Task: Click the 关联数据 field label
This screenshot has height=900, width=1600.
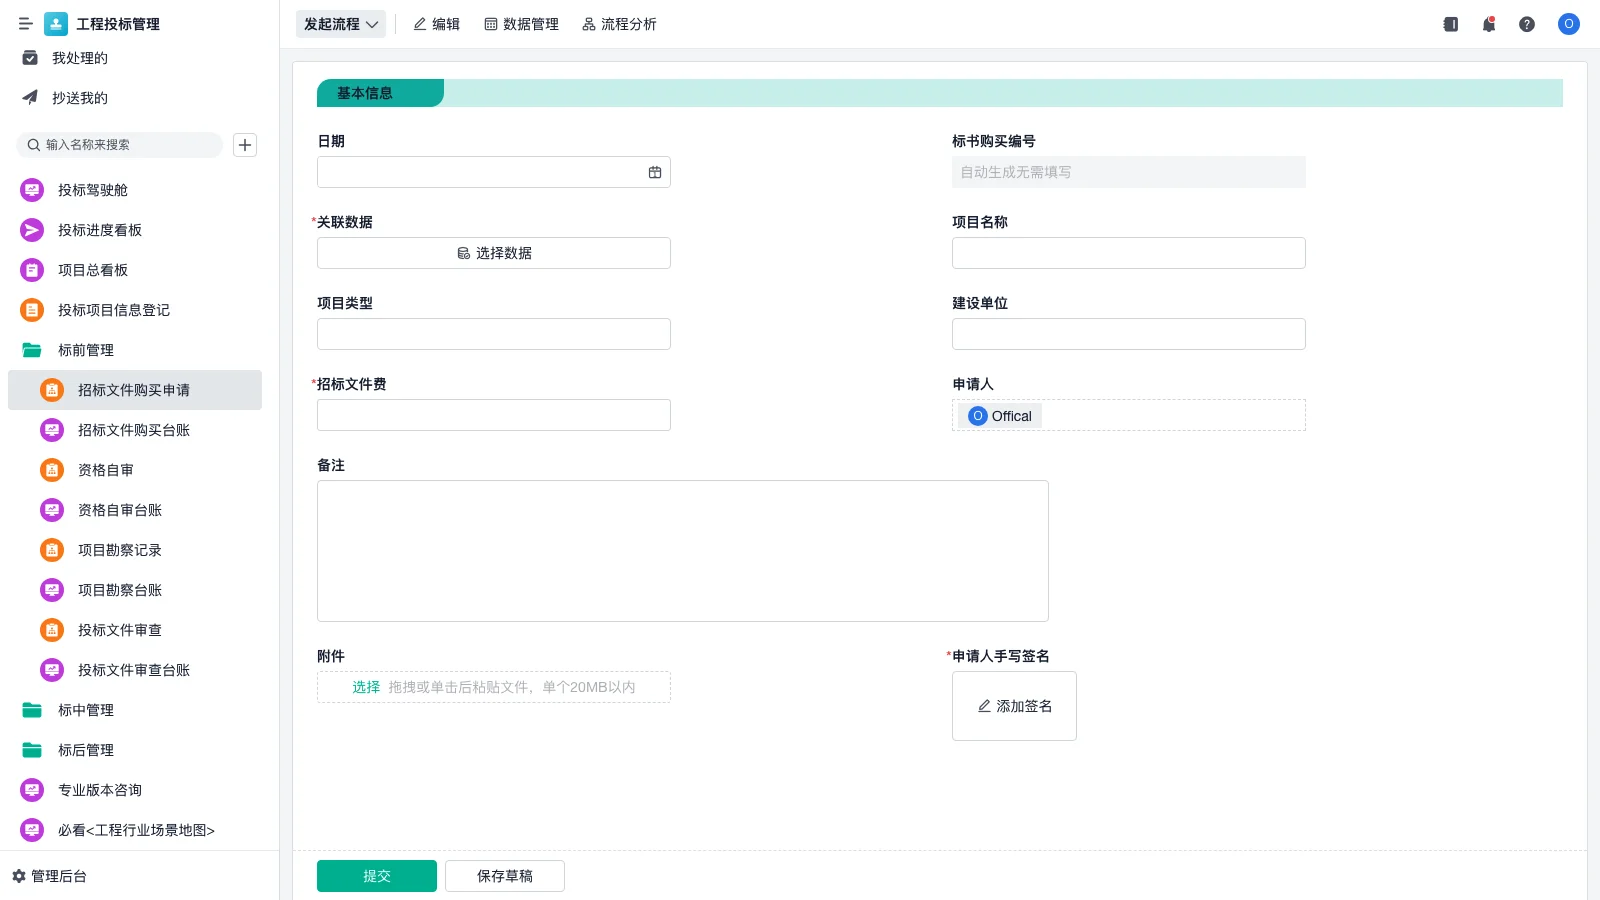Action: (x=345, y=222)
